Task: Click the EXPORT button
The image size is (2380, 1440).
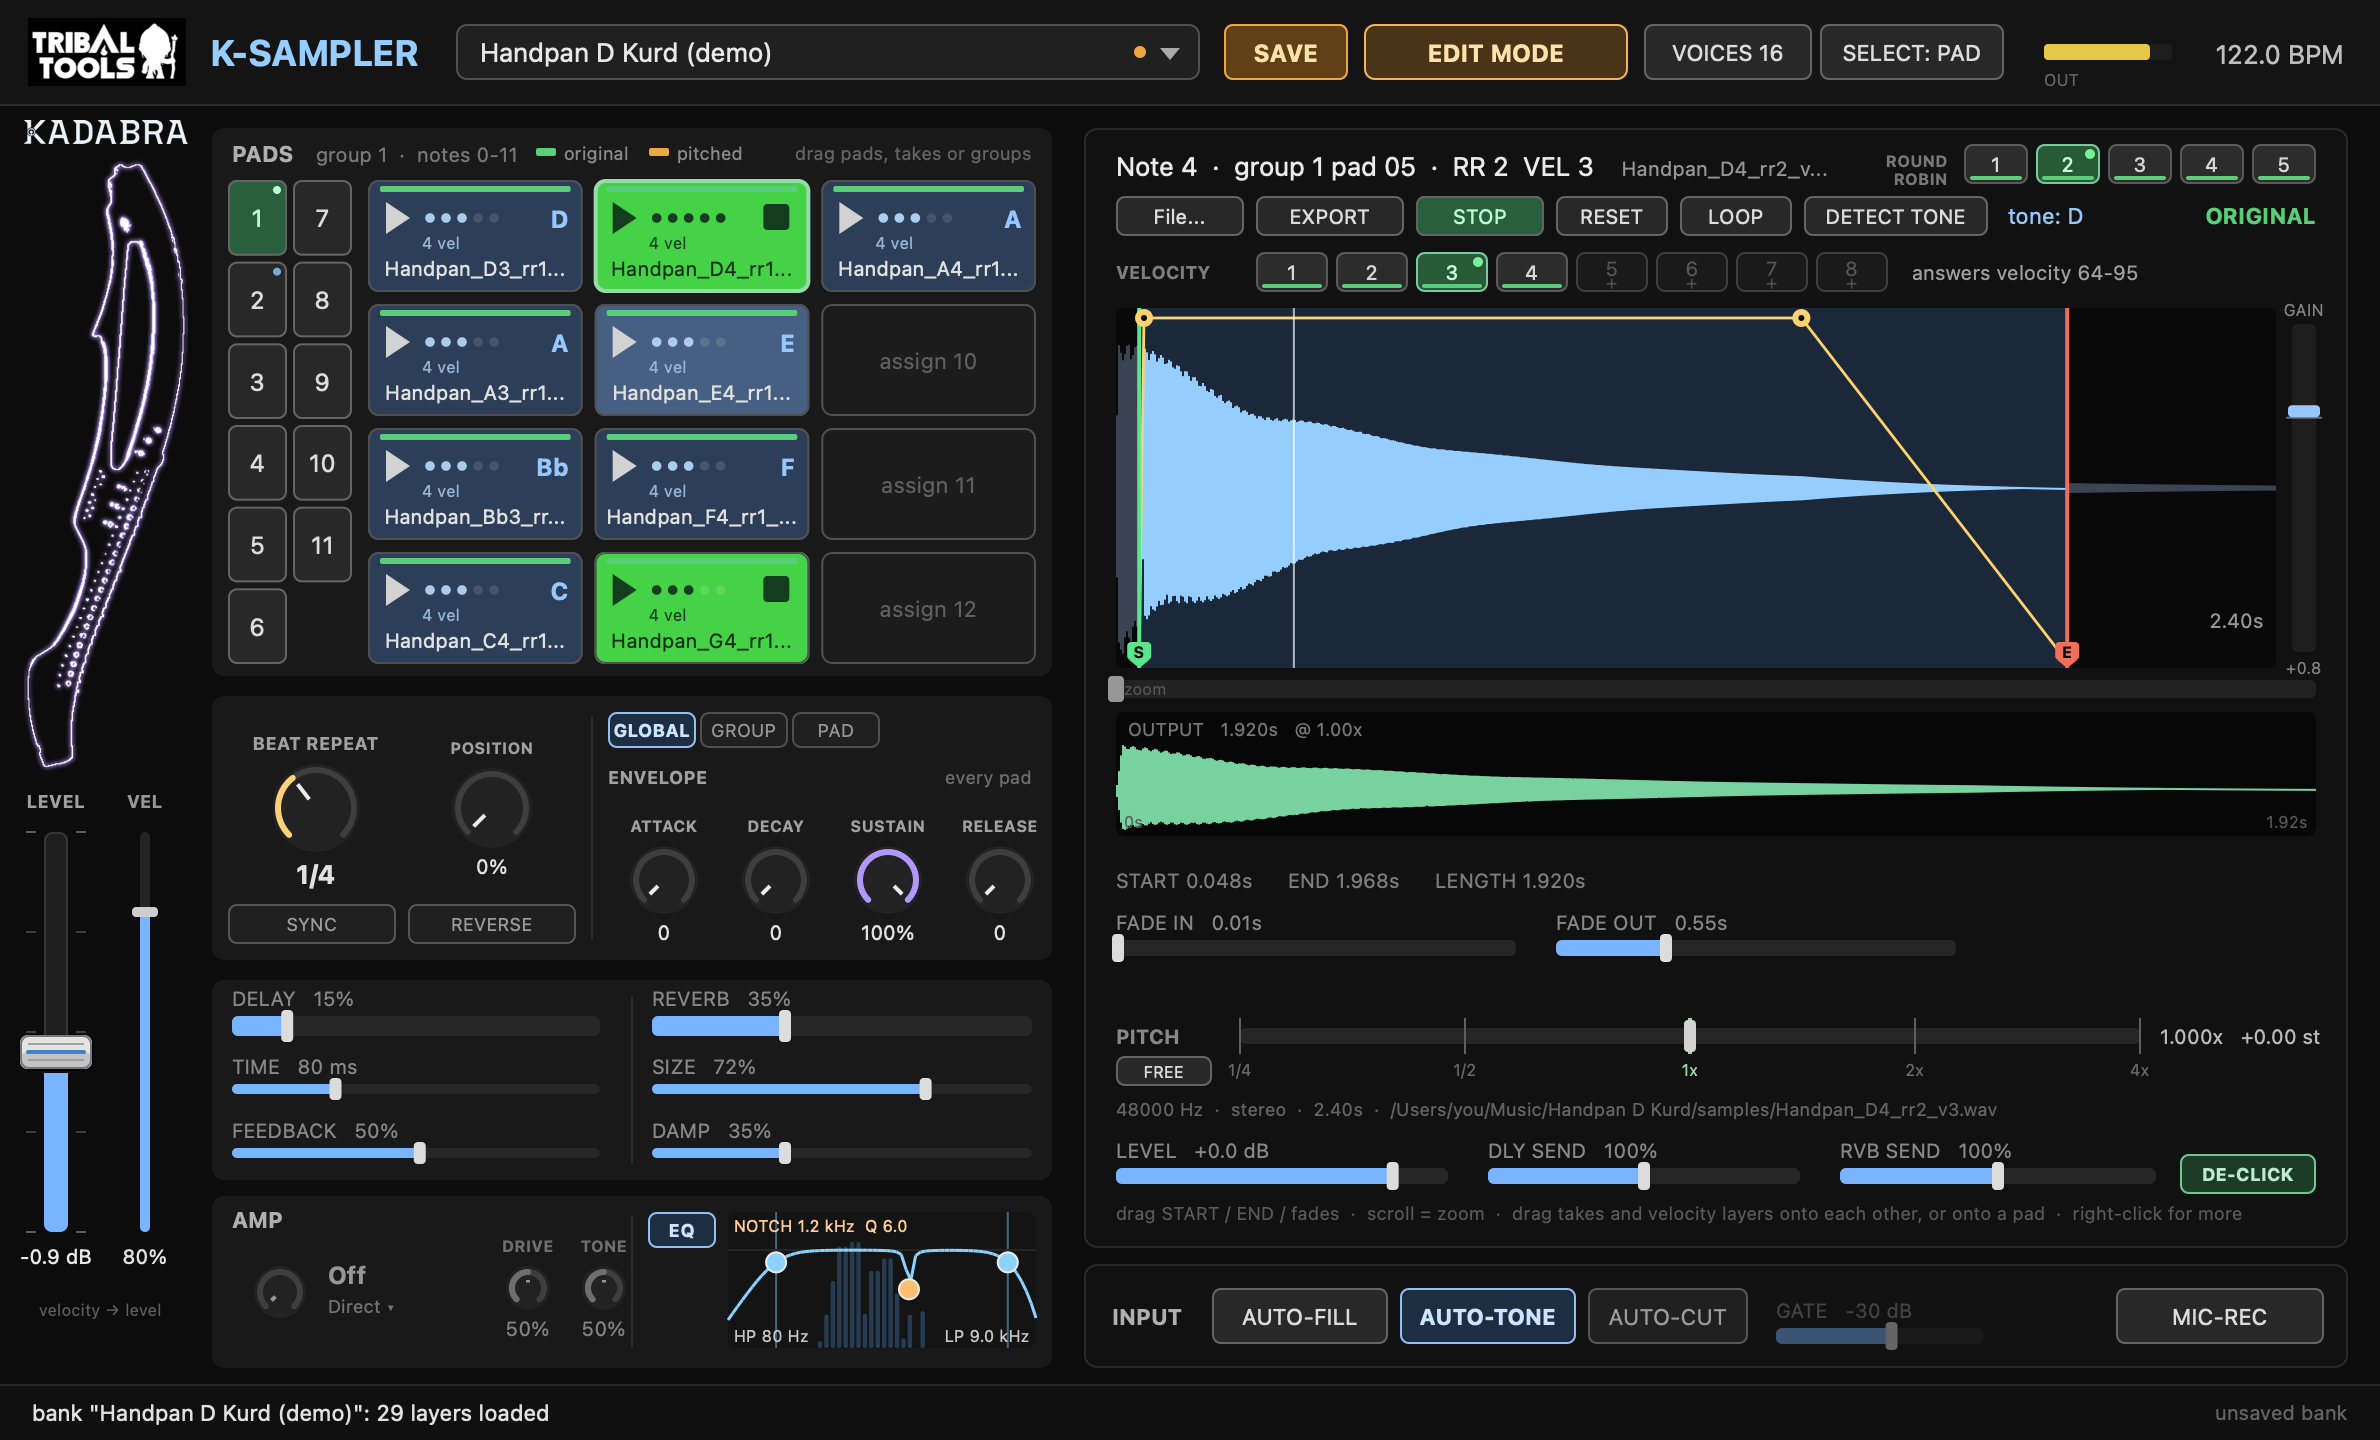Action: click(x=1329, y=217)
